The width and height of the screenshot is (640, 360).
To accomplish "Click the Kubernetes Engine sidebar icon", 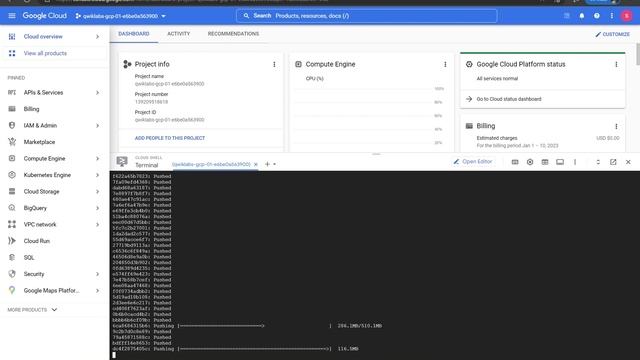I will 12,175.
